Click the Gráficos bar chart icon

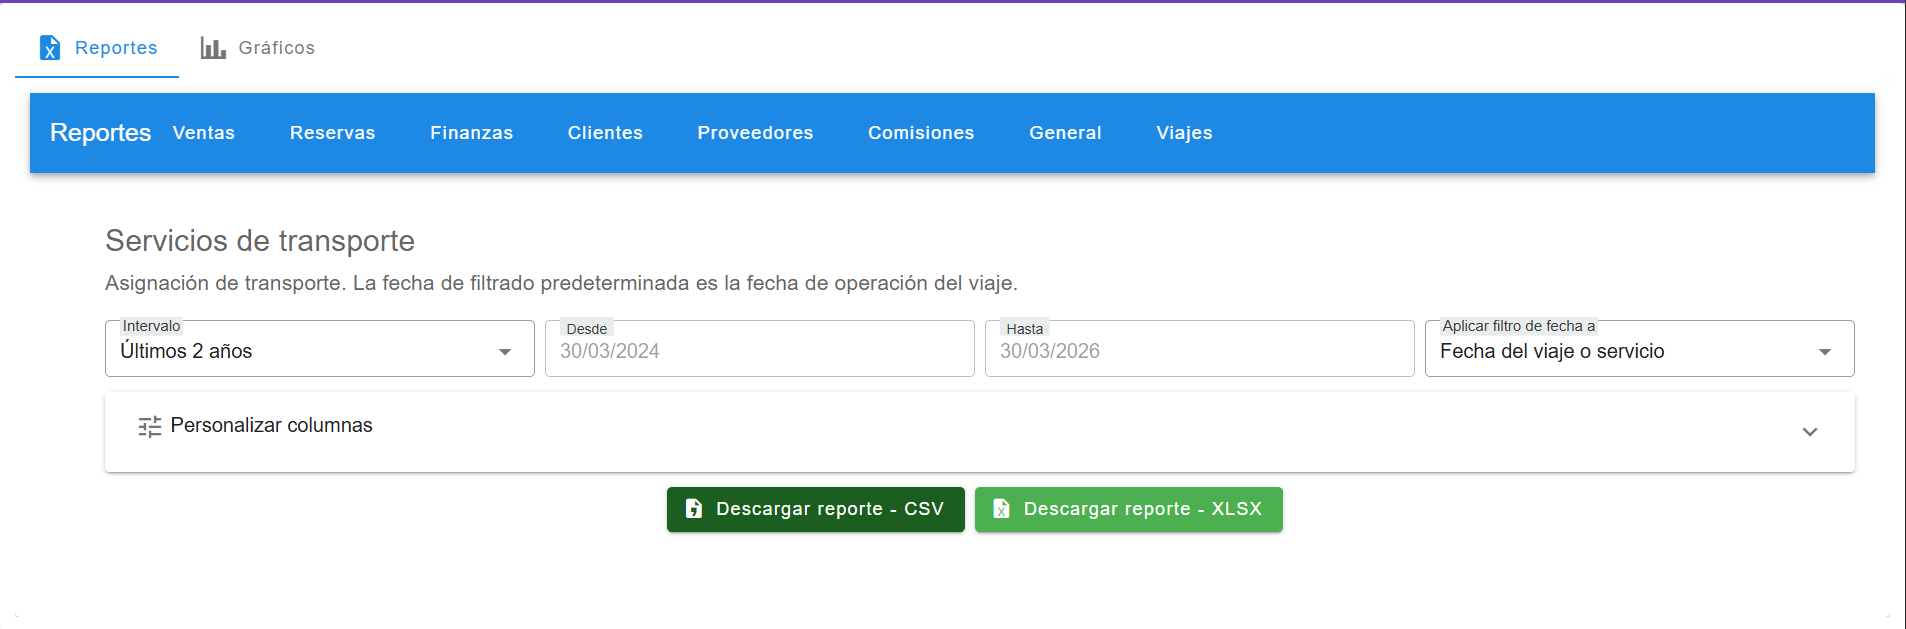(213, 48)
